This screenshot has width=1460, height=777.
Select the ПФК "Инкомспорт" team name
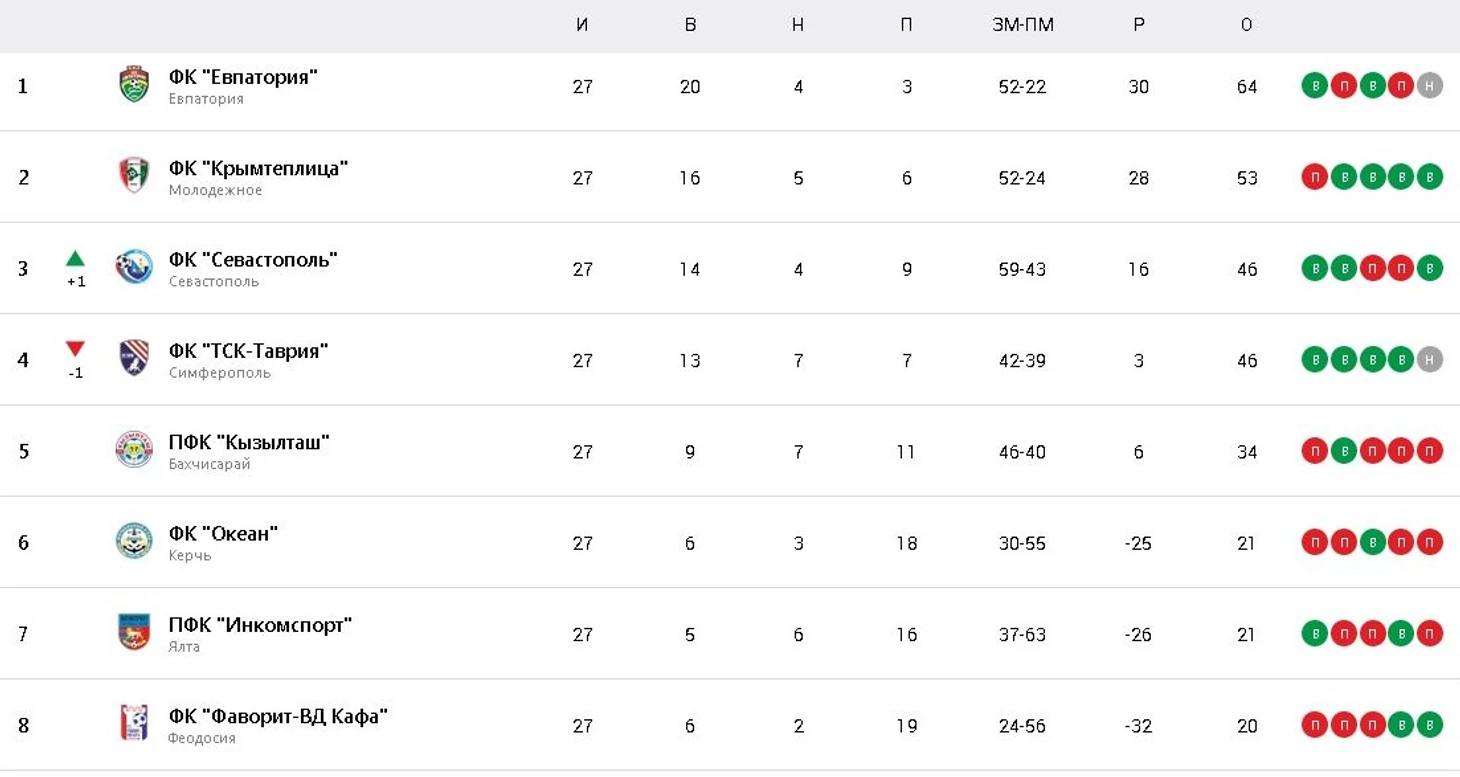tap(260, 625)
